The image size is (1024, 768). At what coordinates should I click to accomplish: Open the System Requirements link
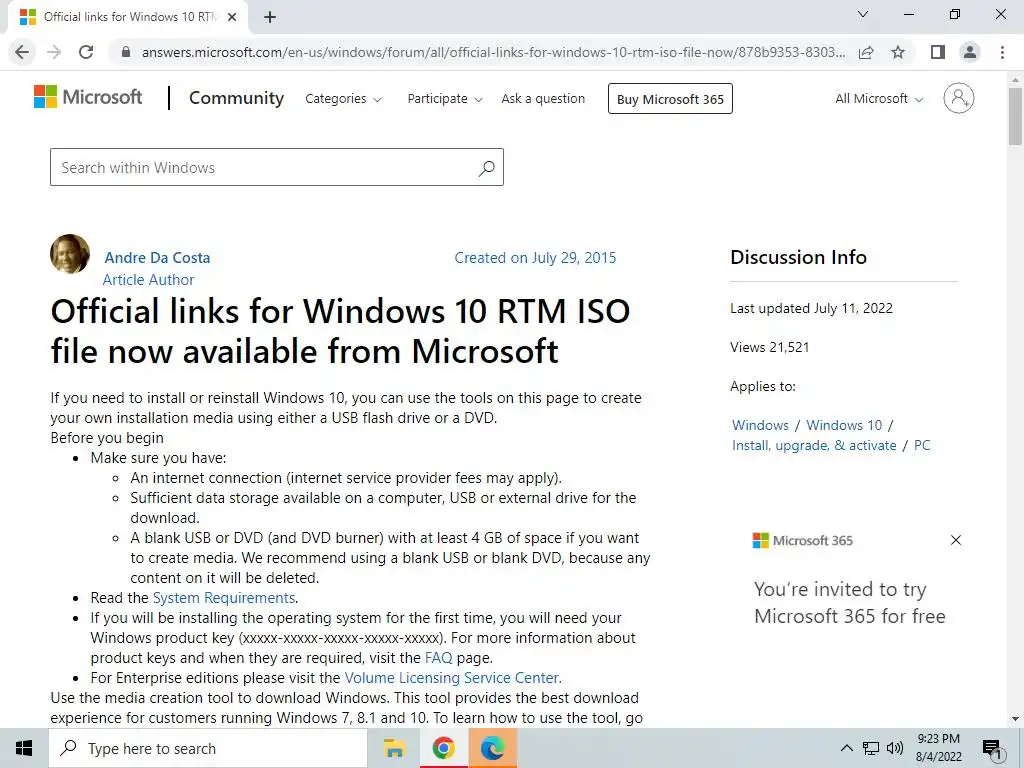(x=224, y=598)
